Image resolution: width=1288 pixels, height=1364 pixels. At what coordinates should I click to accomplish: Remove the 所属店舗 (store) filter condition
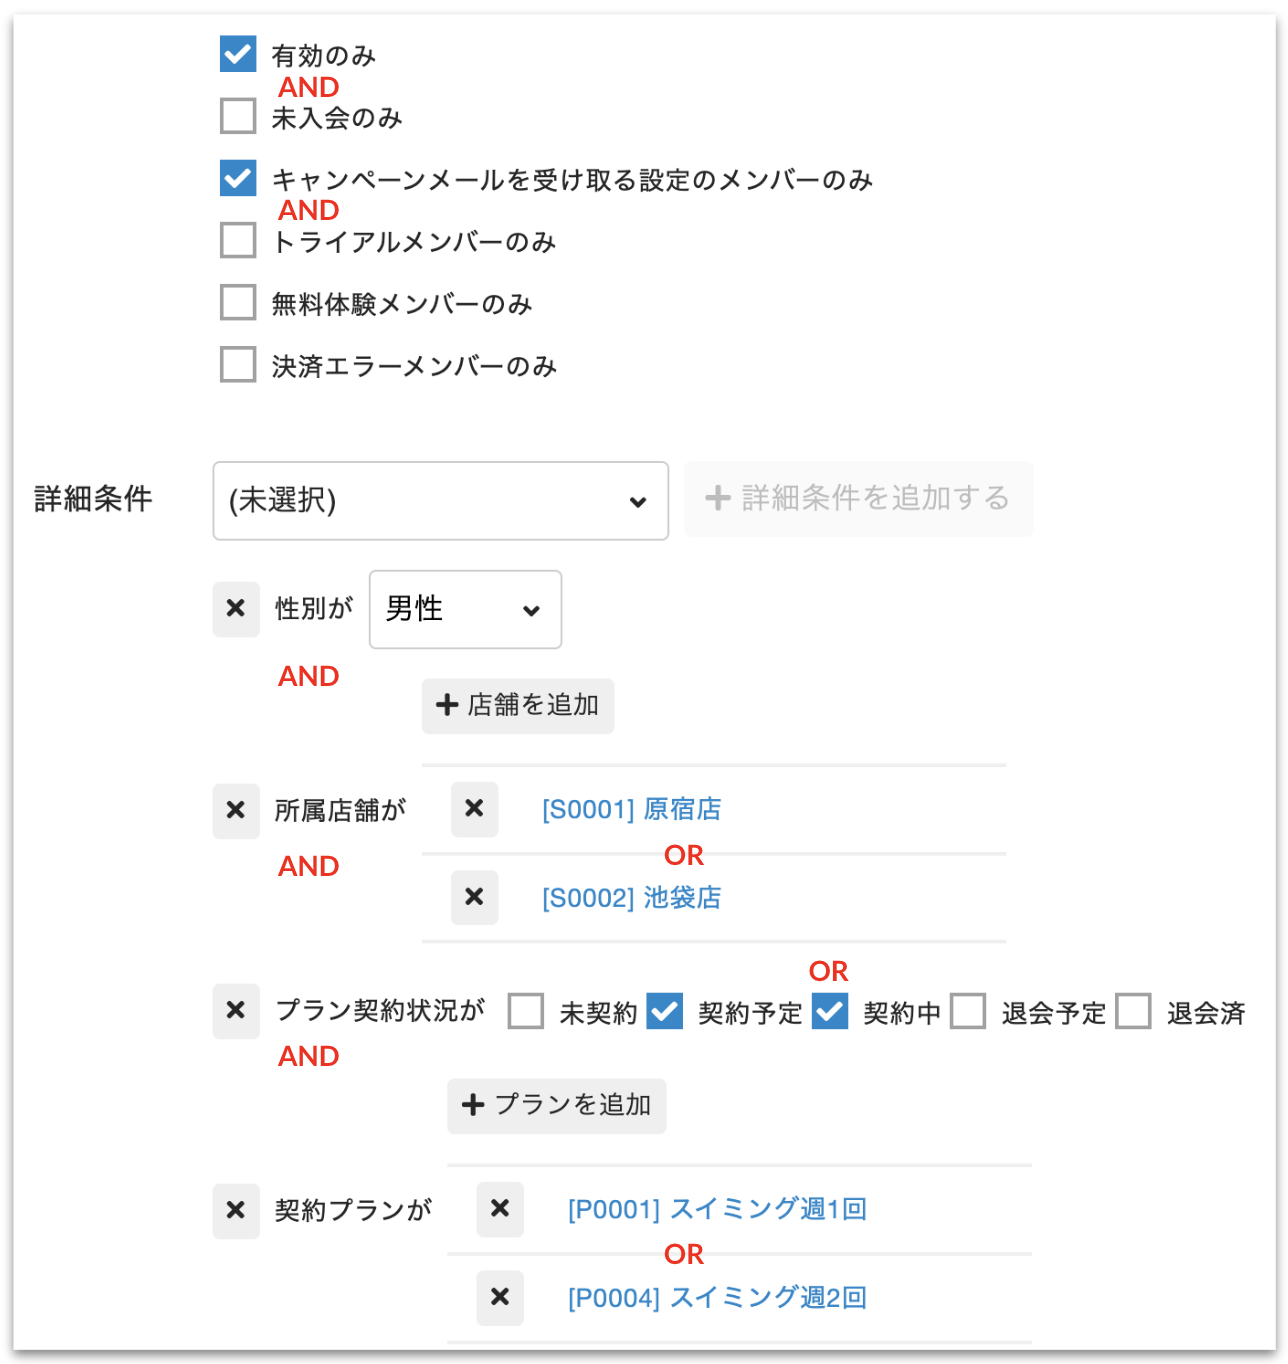pos(236,810)
